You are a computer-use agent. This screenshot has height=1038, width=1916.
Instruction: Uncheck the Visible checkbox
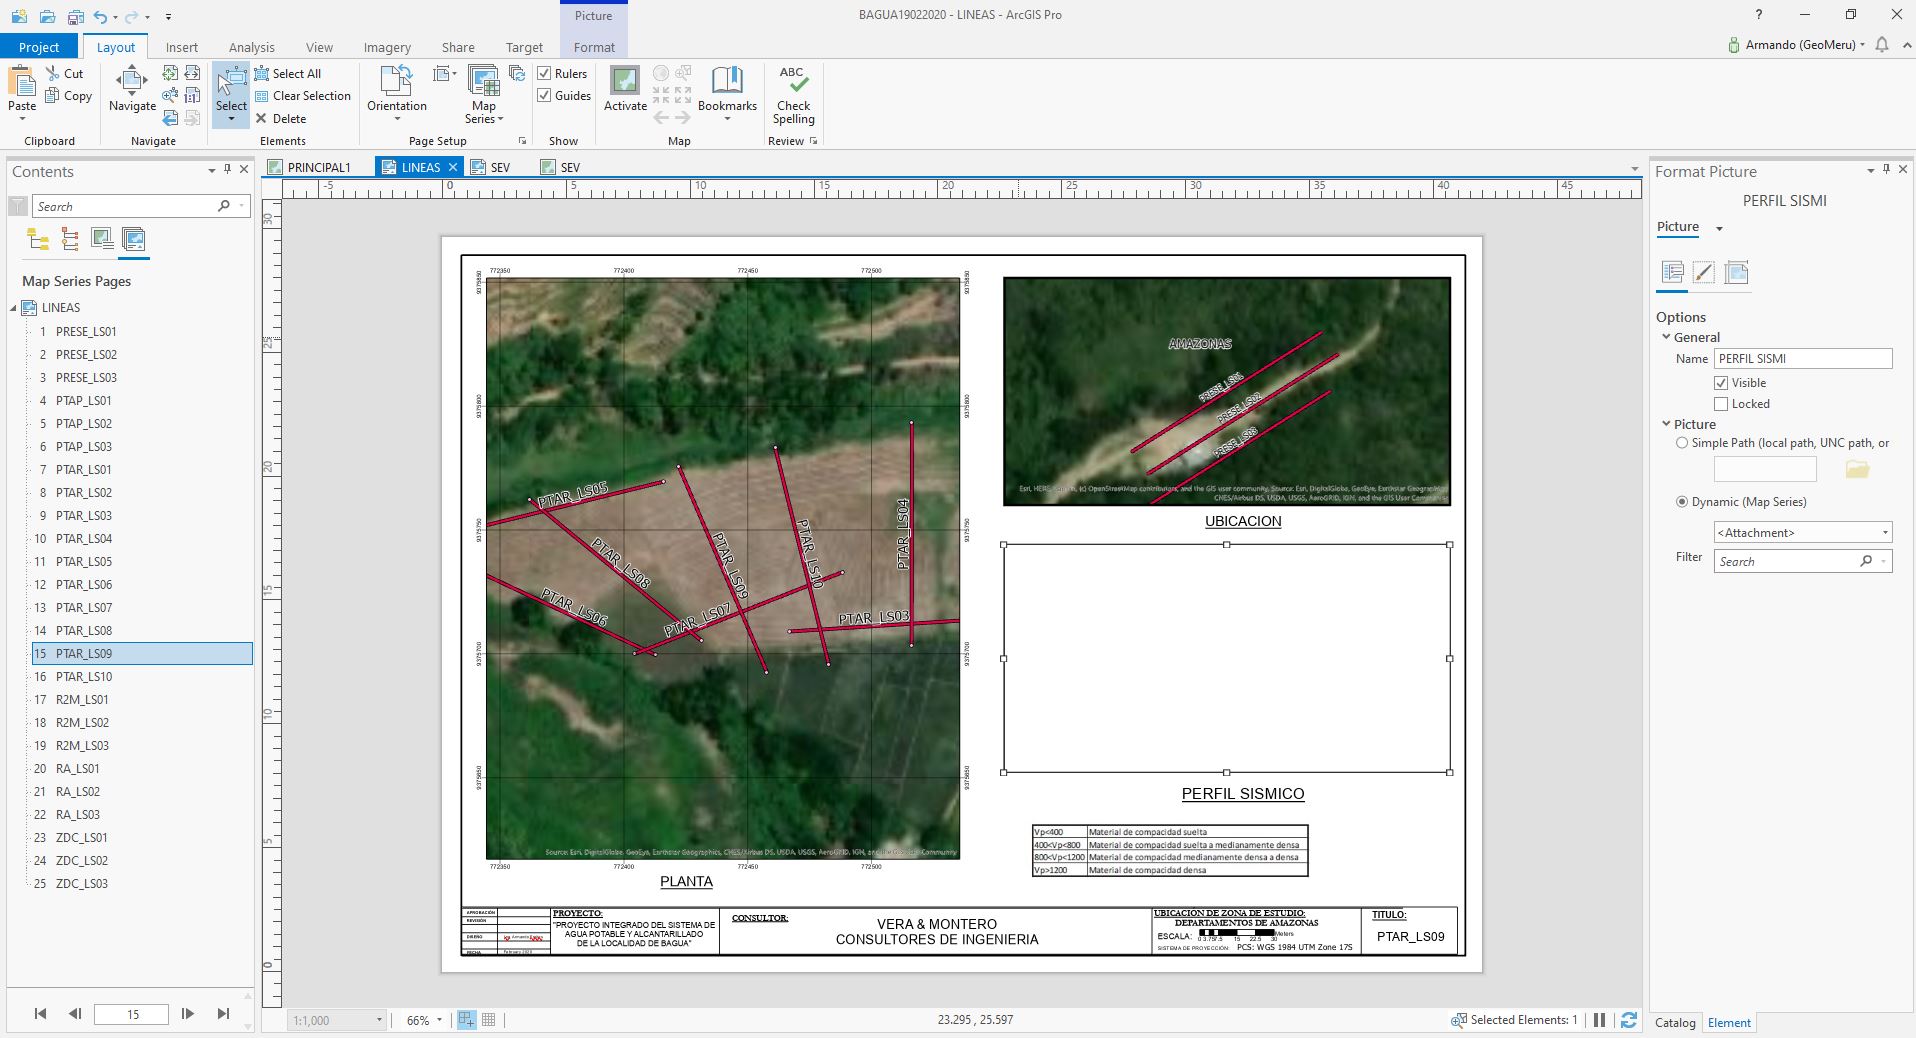(x=1721, y=383)
